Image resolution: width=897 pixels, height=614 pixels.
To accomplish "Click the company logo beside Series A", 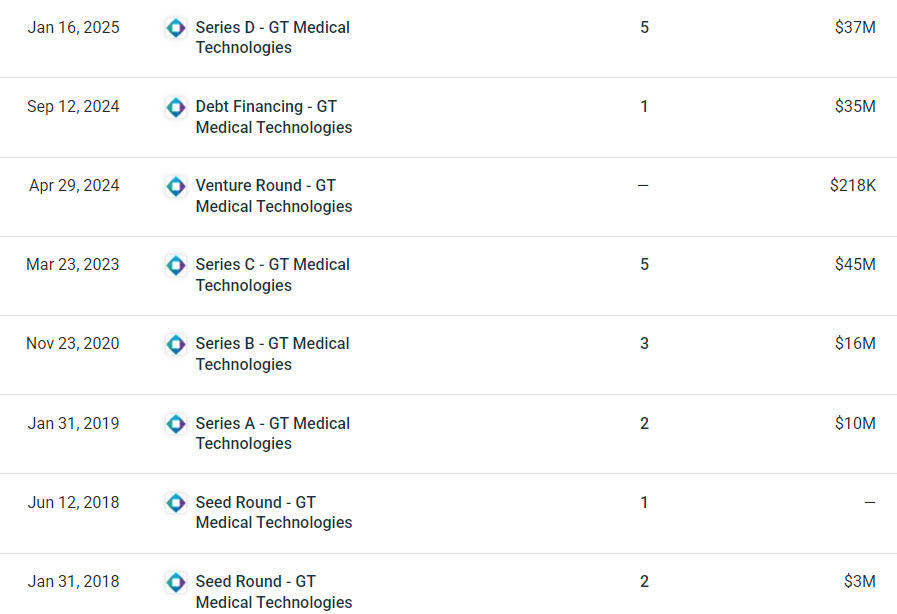I will [176, 424].
